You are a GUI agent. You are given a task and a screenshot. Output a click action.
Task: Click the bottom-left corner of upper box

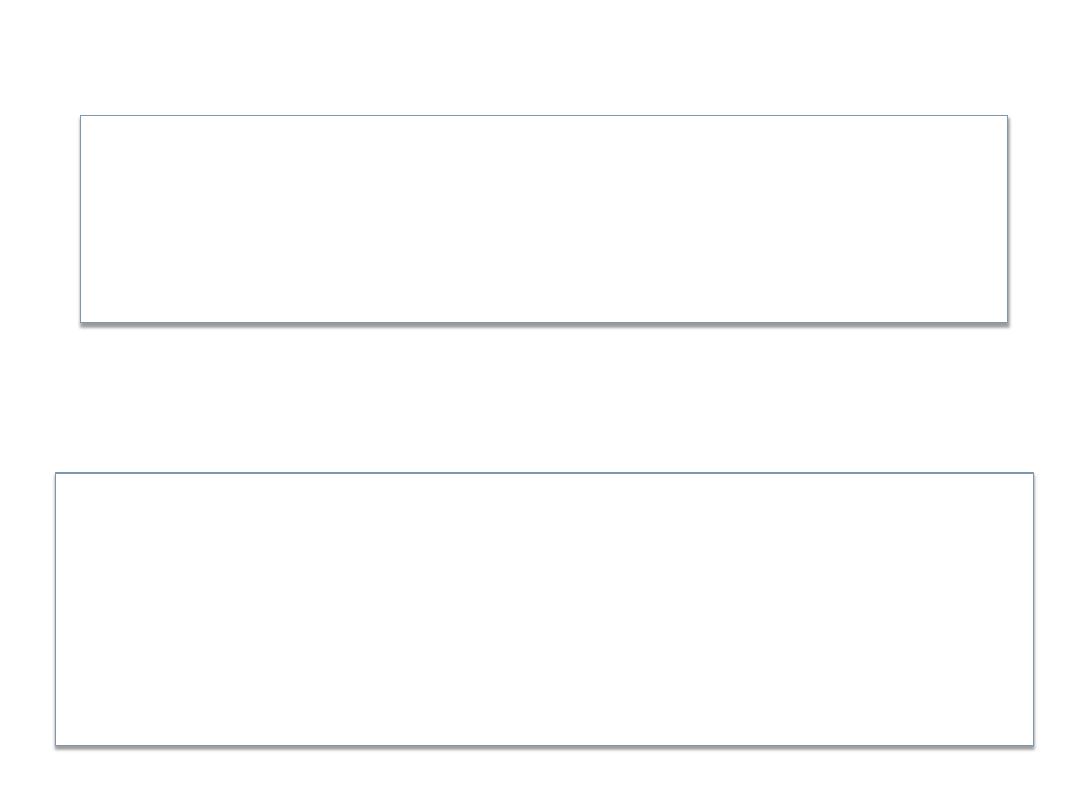coord(81,322)
